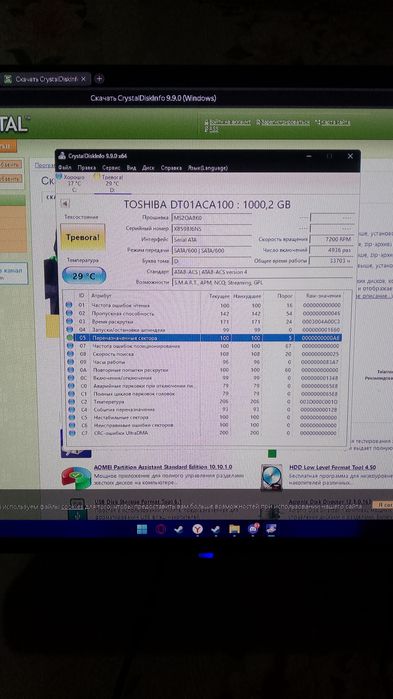Viewport: 393px width, 699px height.
Task: Click the Serial ATA interface field
Action: tap(212, 239)
